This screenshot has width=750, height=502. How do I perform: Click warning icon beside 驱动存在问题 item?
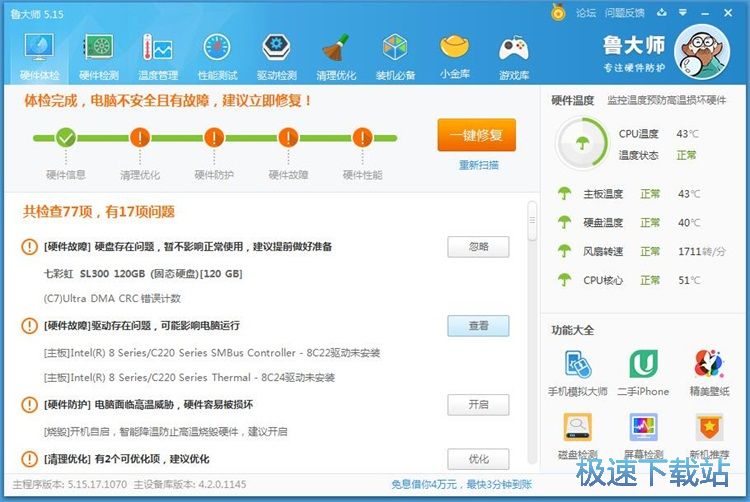click(30, 326)
